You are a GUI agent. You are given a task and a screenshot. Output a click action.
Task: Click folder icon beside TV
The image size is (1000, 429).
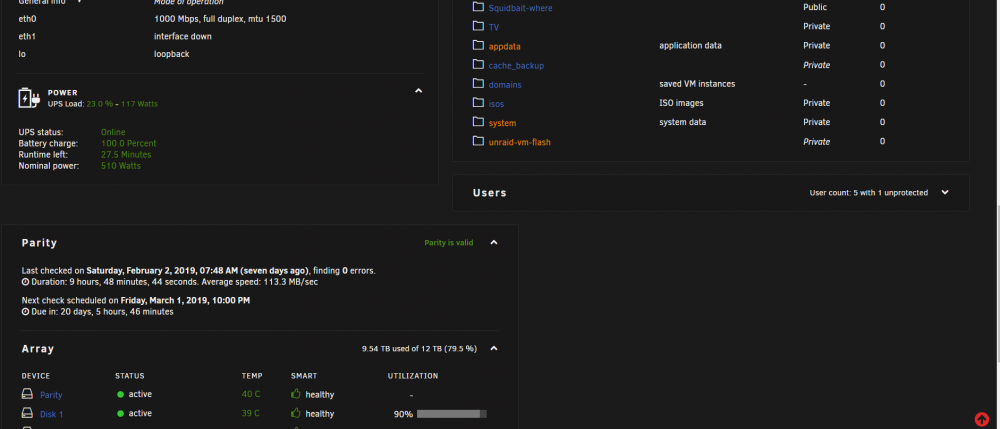point(478,26)
